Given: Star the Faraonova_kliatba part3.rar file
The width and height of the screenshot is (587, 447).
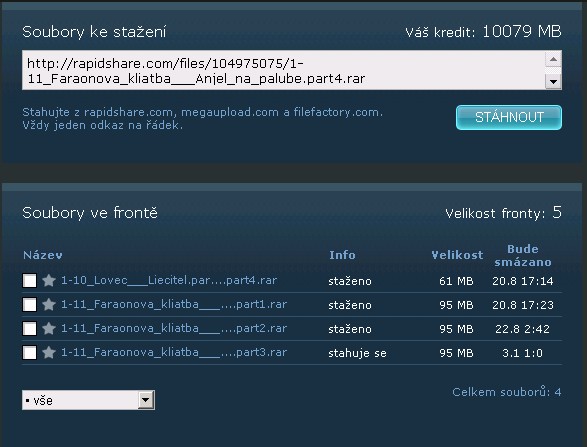Looking at the screenshot, I should pyautogui.click(x=49, y=352).
